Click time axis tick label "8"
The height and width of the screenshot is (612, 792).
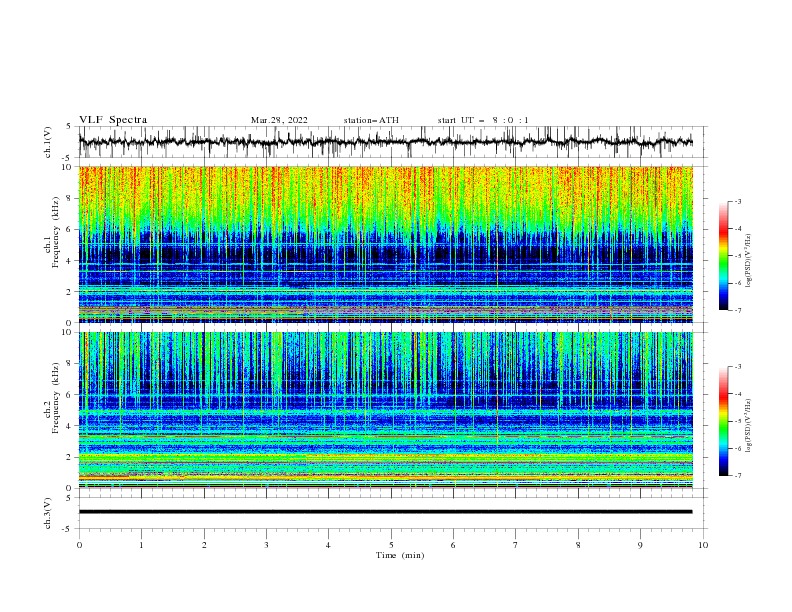pyautogui.click(x=578, y=545)
